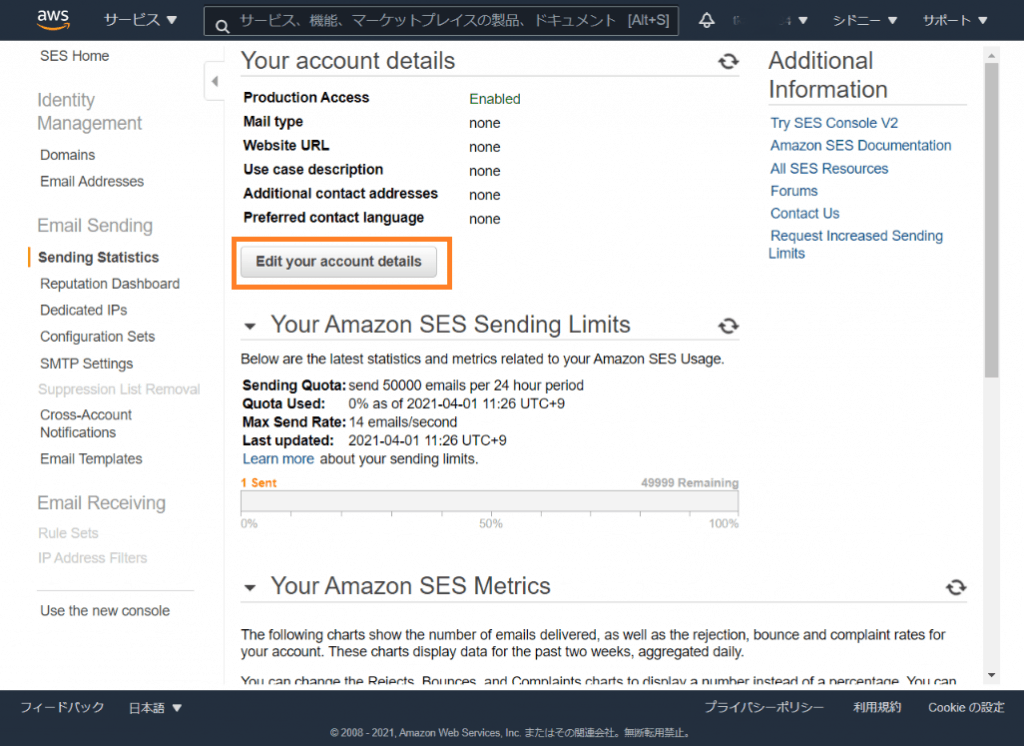Collapse Your Amazon SES Metrics section
This screenshot has height=746, width=1024.
(x=249, y=587)
